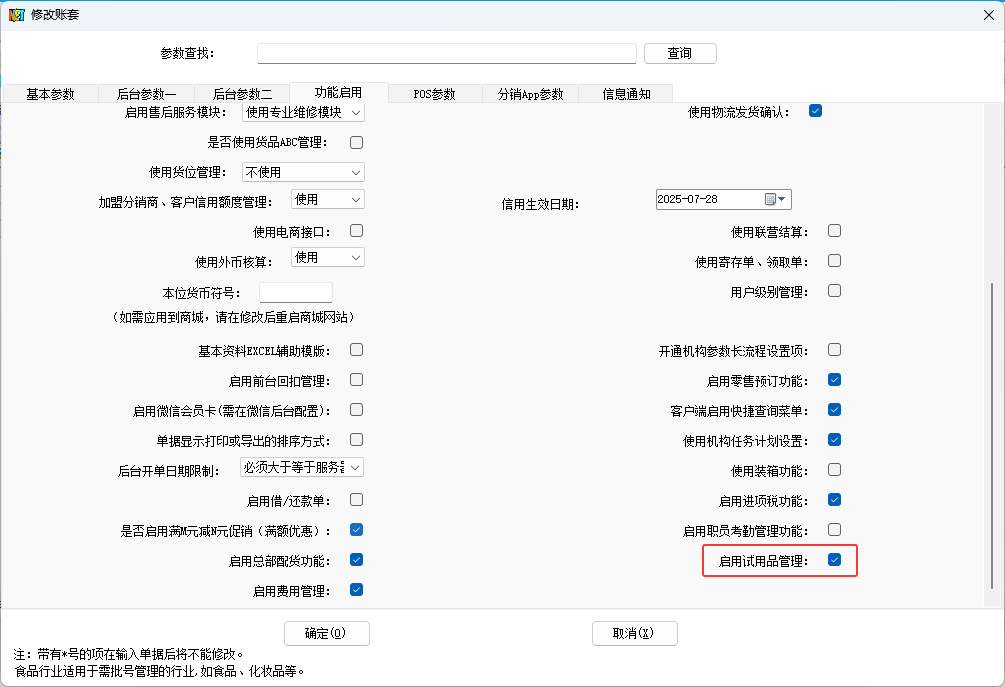Viewport: 1005px width, 687px height.
Task: Uncheck 启用零售预订功能 checkbox
Action: (834, 380)
